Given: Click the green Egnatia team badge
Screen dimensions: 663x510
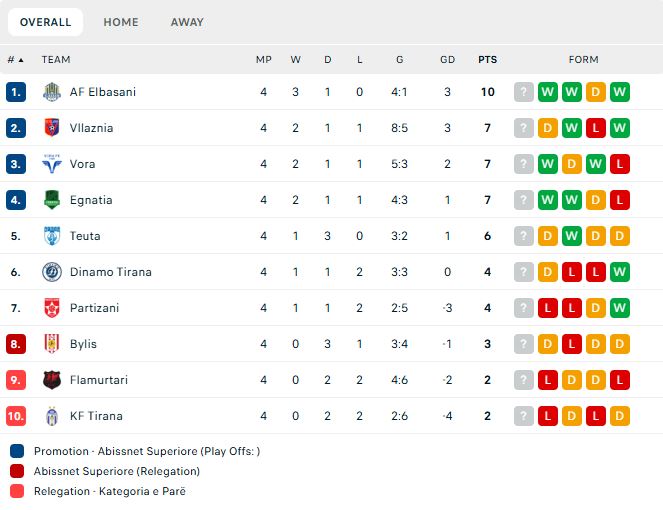Looking at the screenshot, I should (52, 200).
